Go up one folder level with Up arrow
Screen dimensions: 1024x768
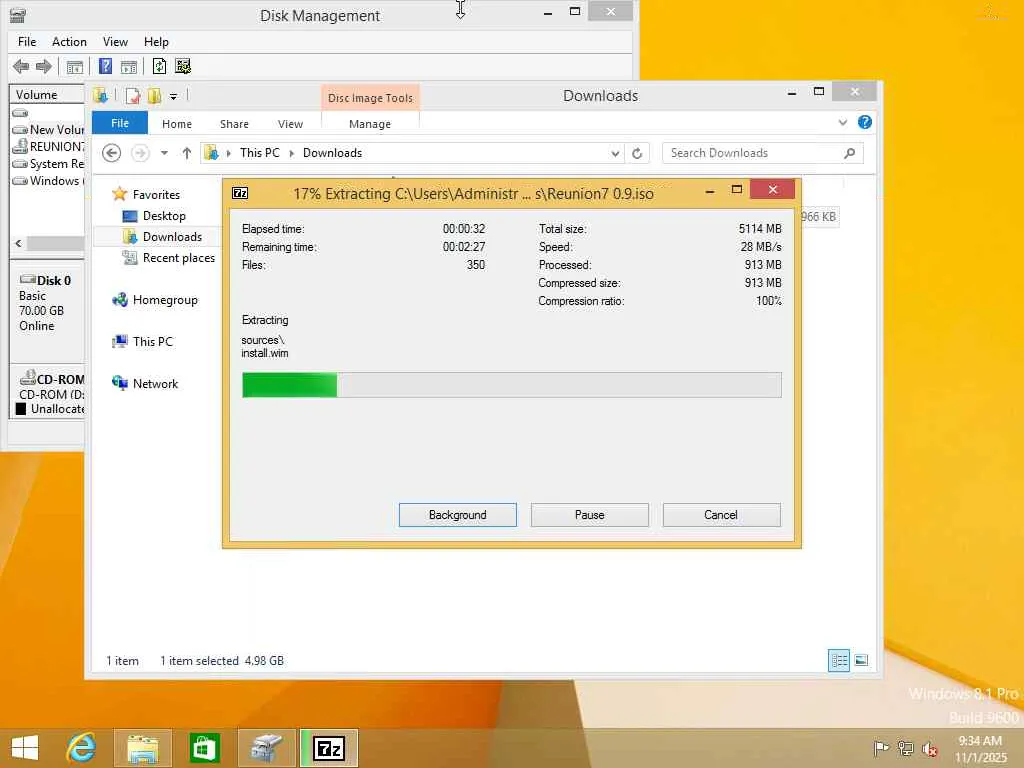pos(187,153)
